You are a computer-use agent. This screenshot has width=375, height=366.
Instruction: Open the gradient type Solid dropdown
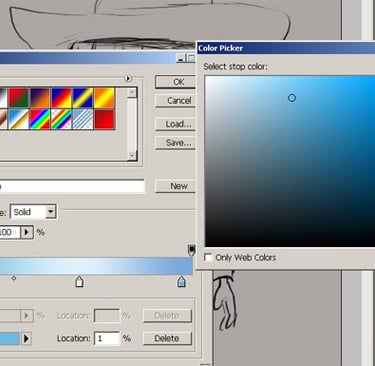pyautogui.click(x=50, y=212)
